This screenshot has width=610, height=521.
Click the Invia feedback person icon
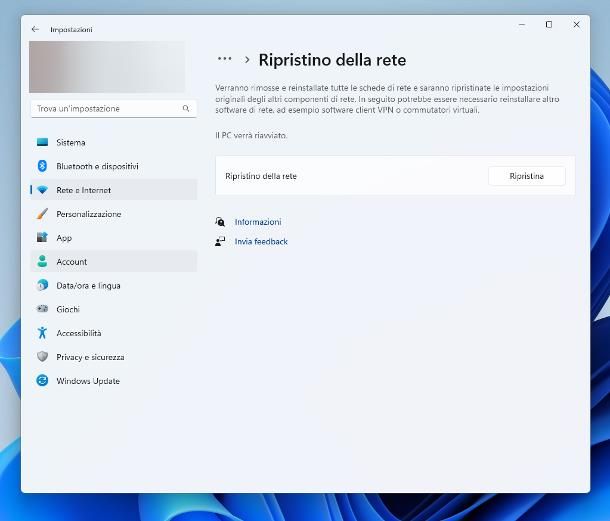point(220,241)
